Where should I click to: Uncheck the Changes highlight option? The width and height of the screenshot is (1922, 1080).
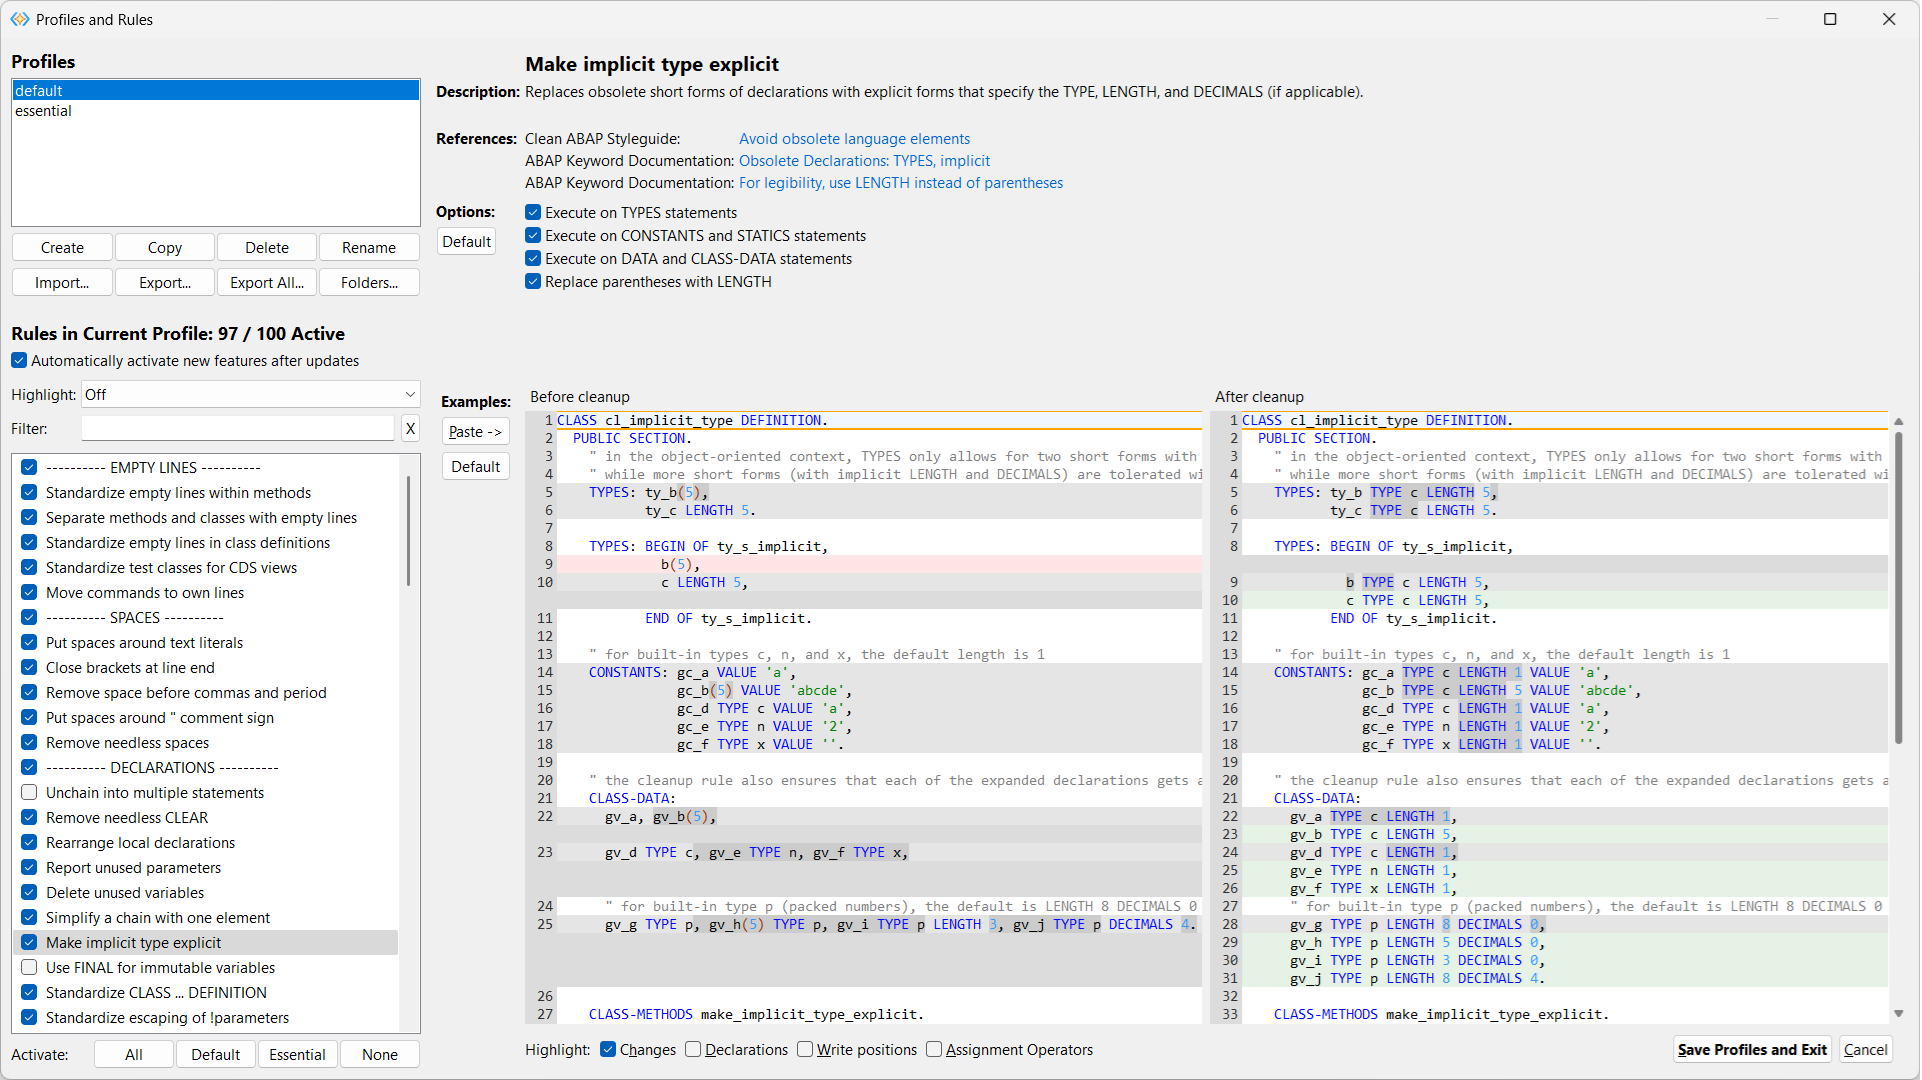pyautogui.click(x=608, y=1050)
